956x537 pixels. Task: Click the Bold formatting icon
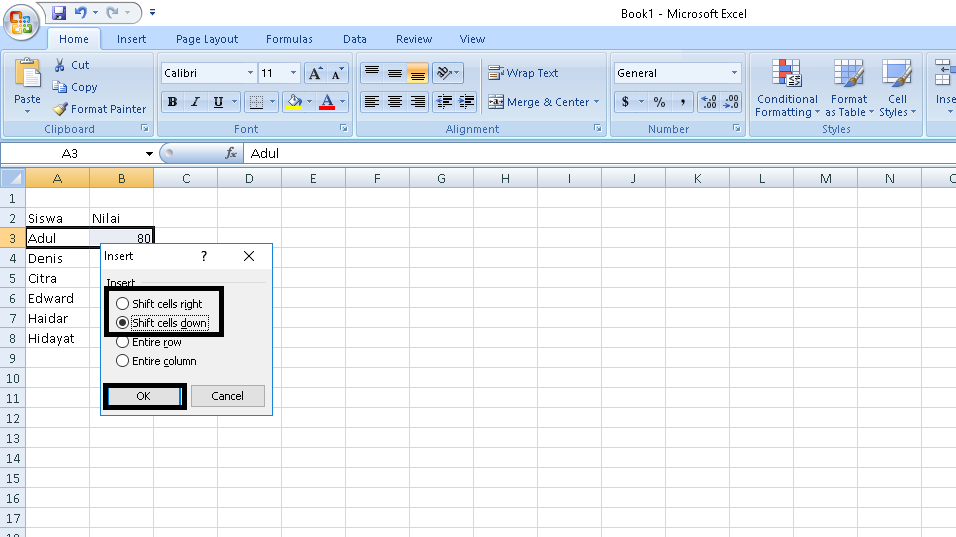tap(172, 102)
